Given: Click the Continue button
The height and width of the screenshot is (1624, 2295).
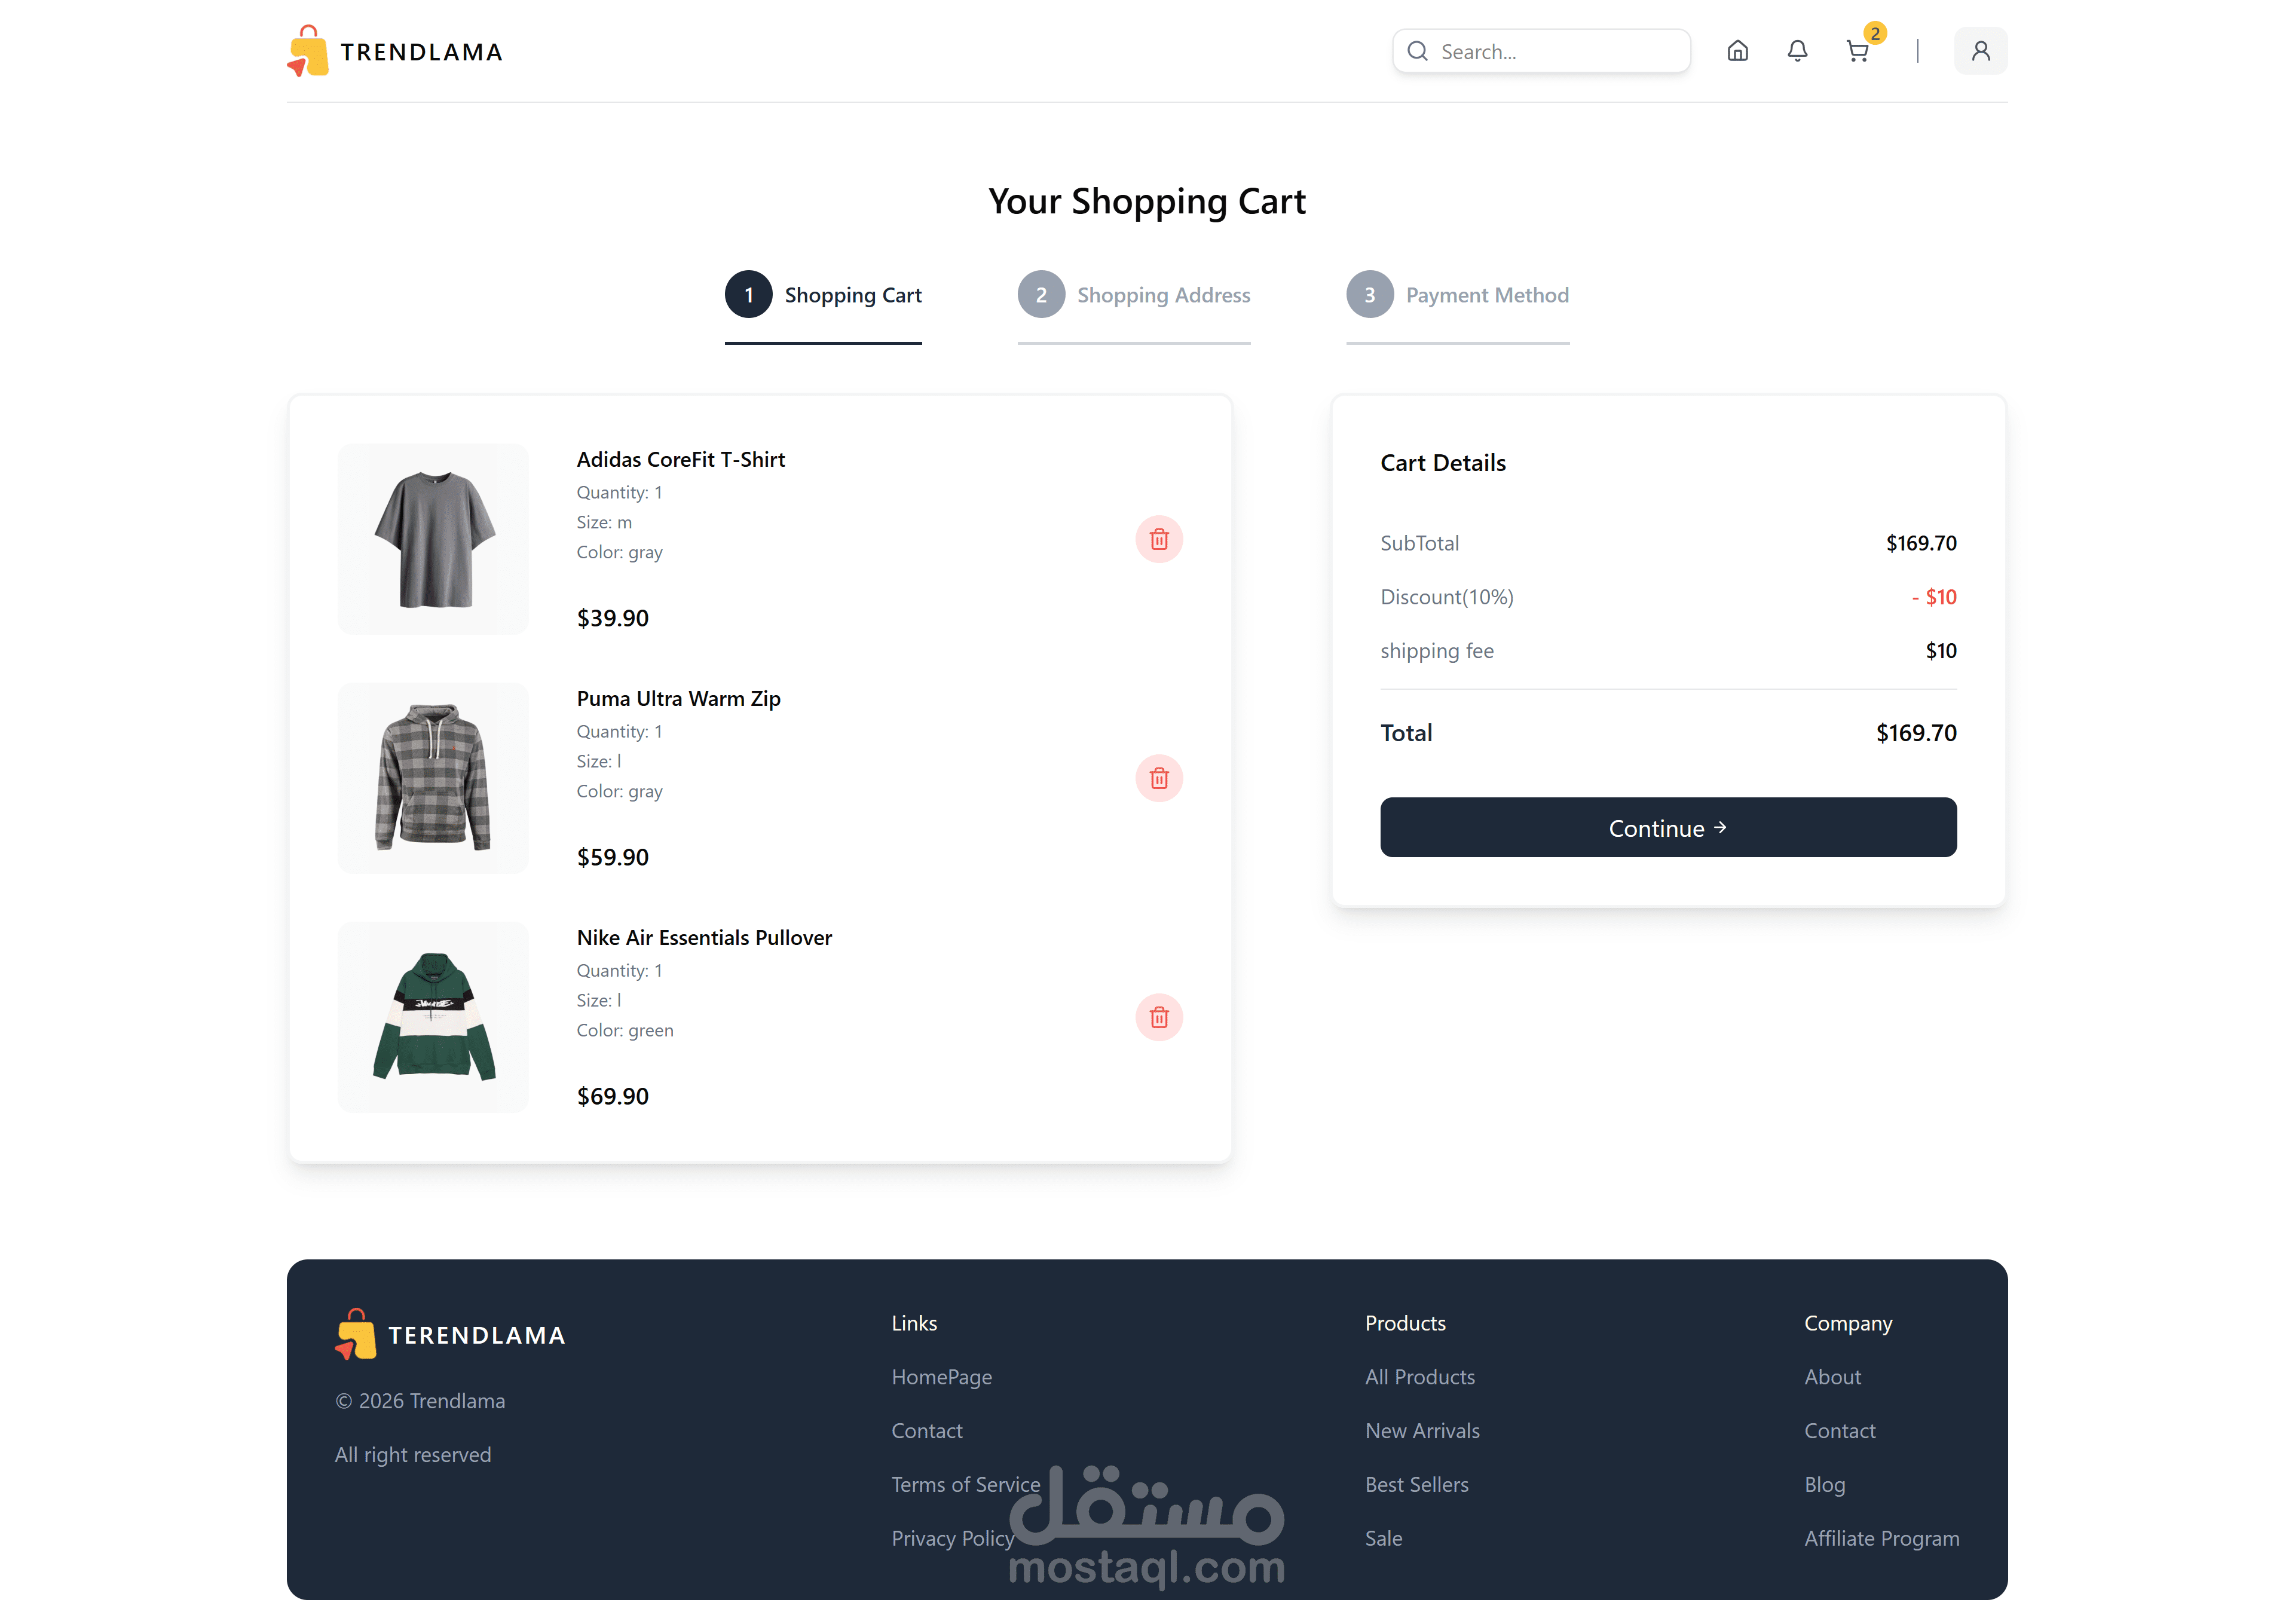Looking at the screenshot, I should (x=1668, y=827).
